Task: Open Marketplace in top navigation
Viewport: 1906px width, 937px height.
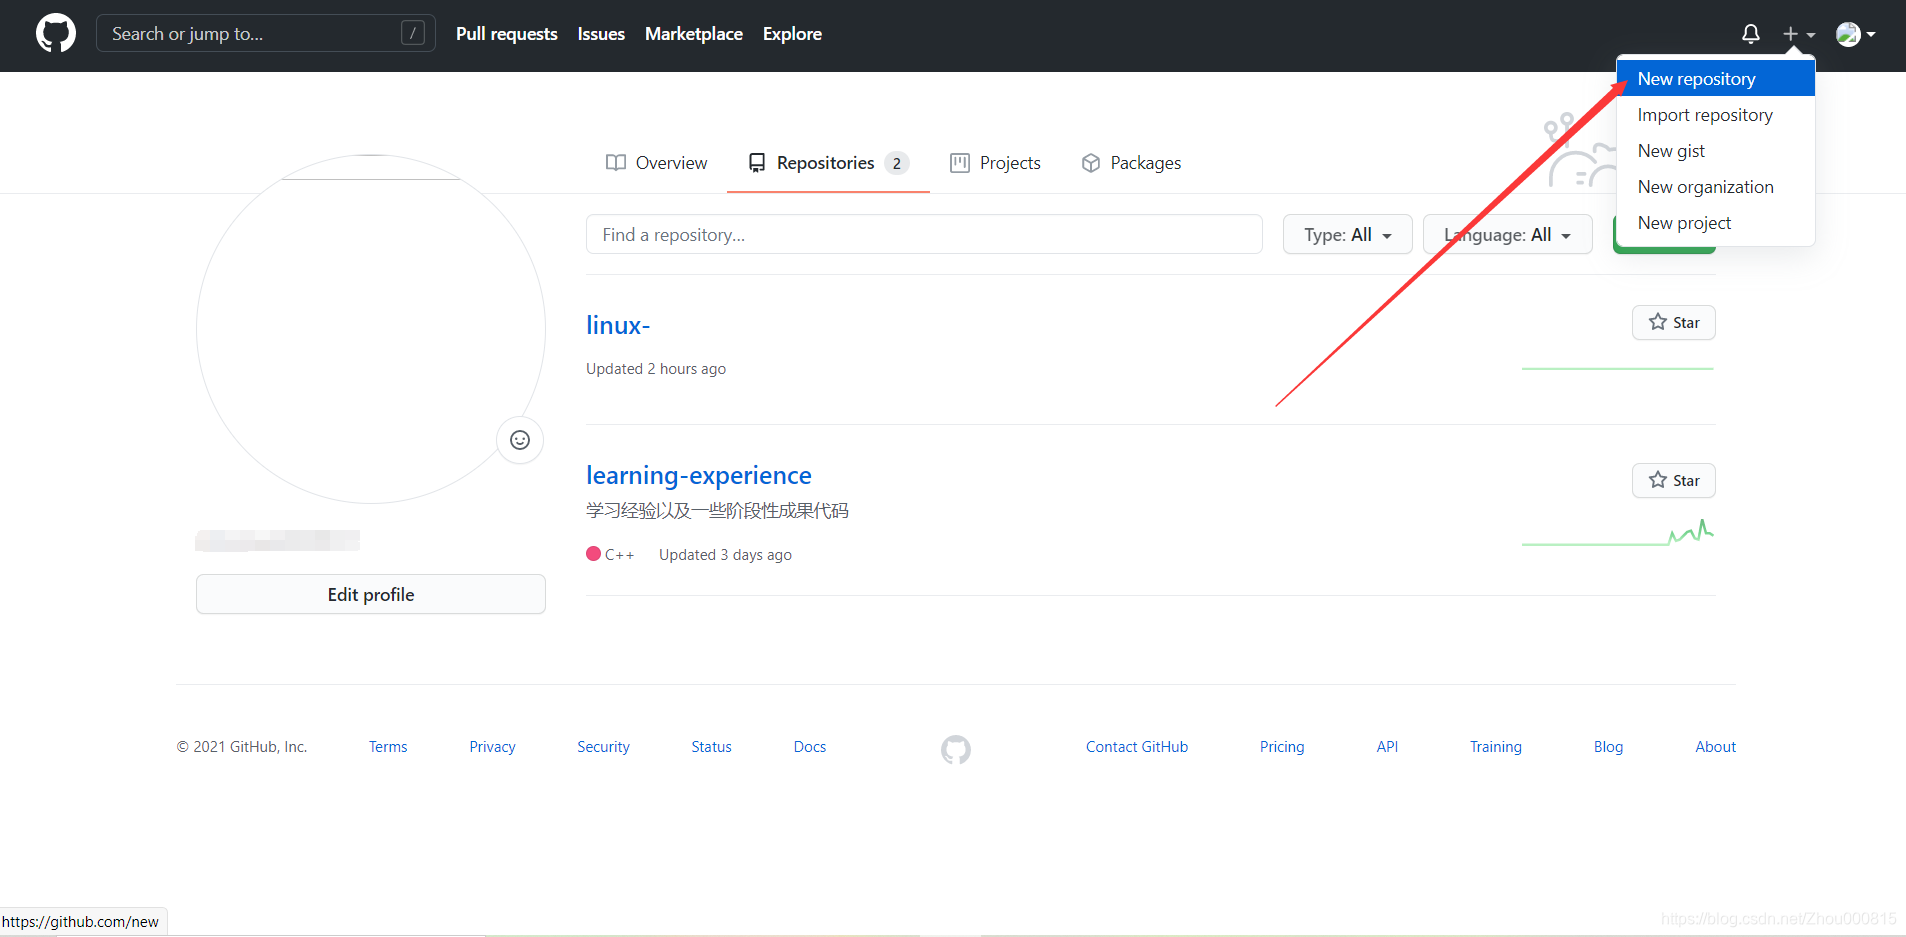Action: 694,34
